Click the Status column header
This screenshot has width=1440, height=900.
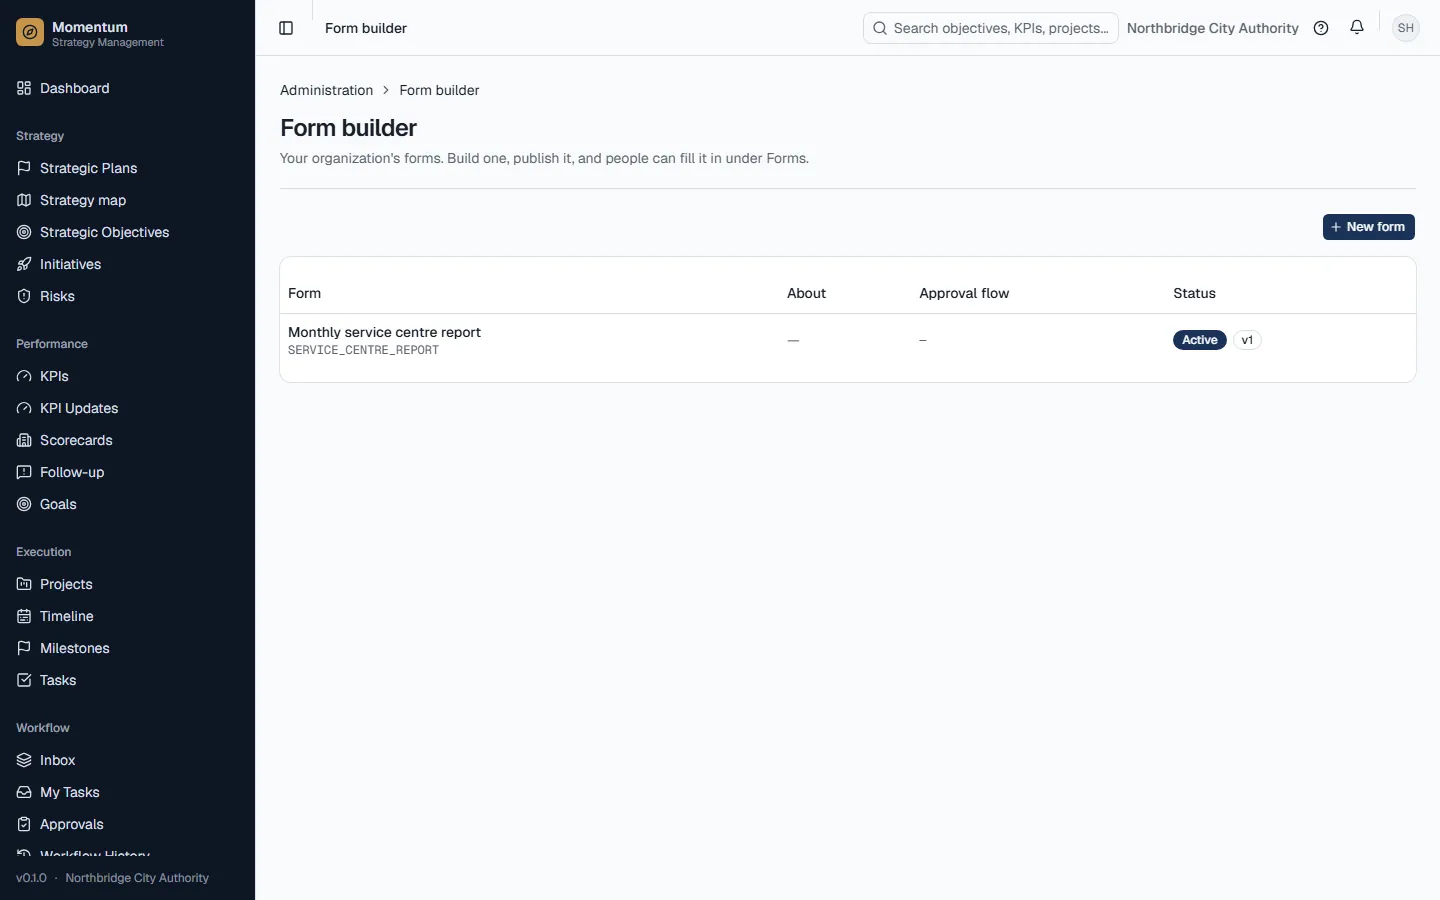point(1194,293)
